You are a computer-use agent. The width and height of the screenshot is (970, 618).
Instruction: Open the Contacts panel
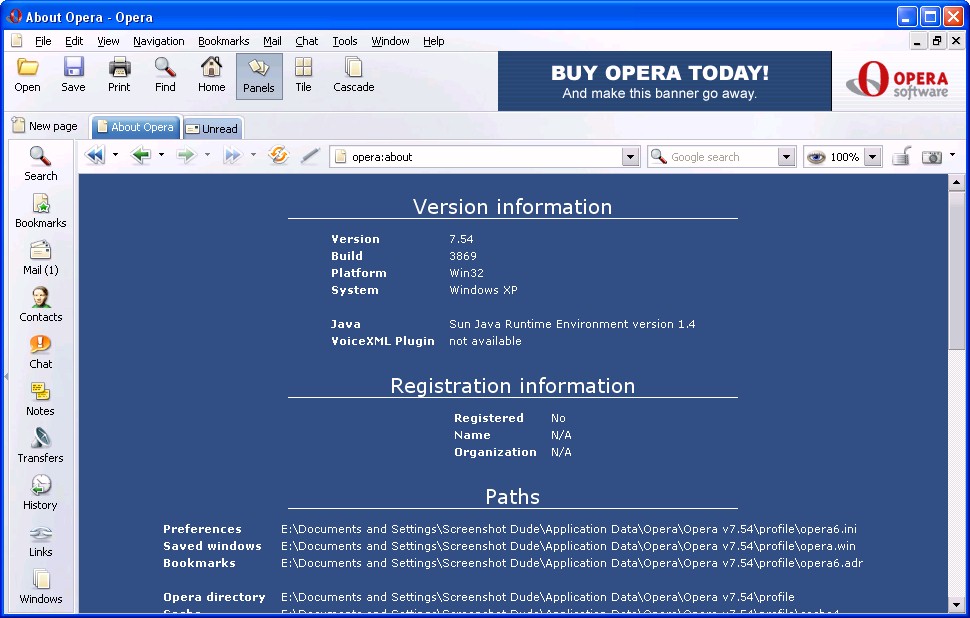tap(41, 304)
